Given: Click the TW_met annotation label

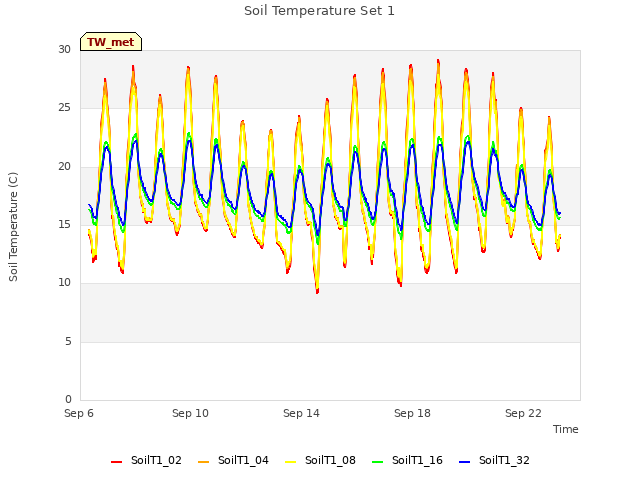Looking at the screenshot, I should point(111,42).
